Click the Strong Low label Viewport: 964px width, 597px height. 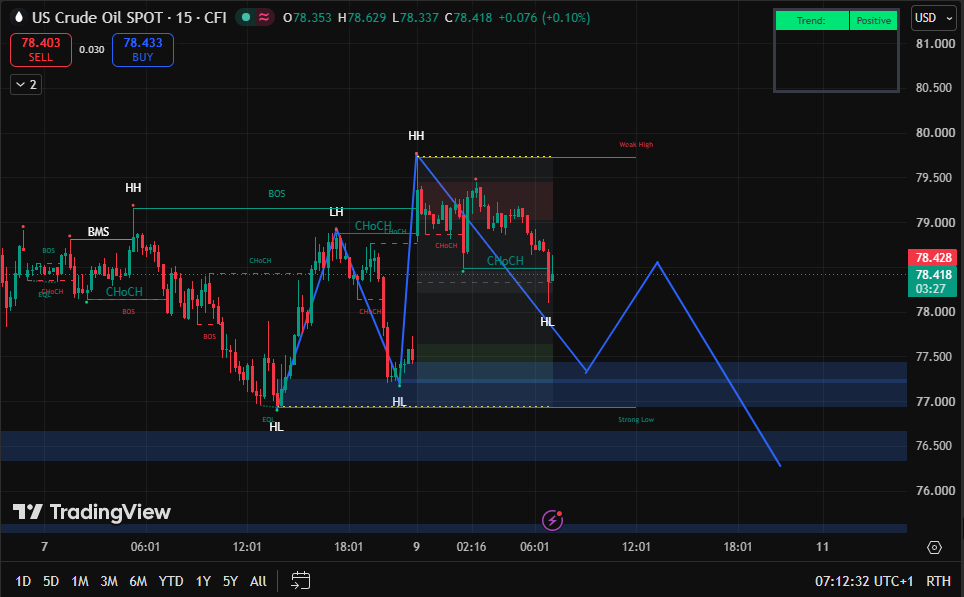(636, 419)
